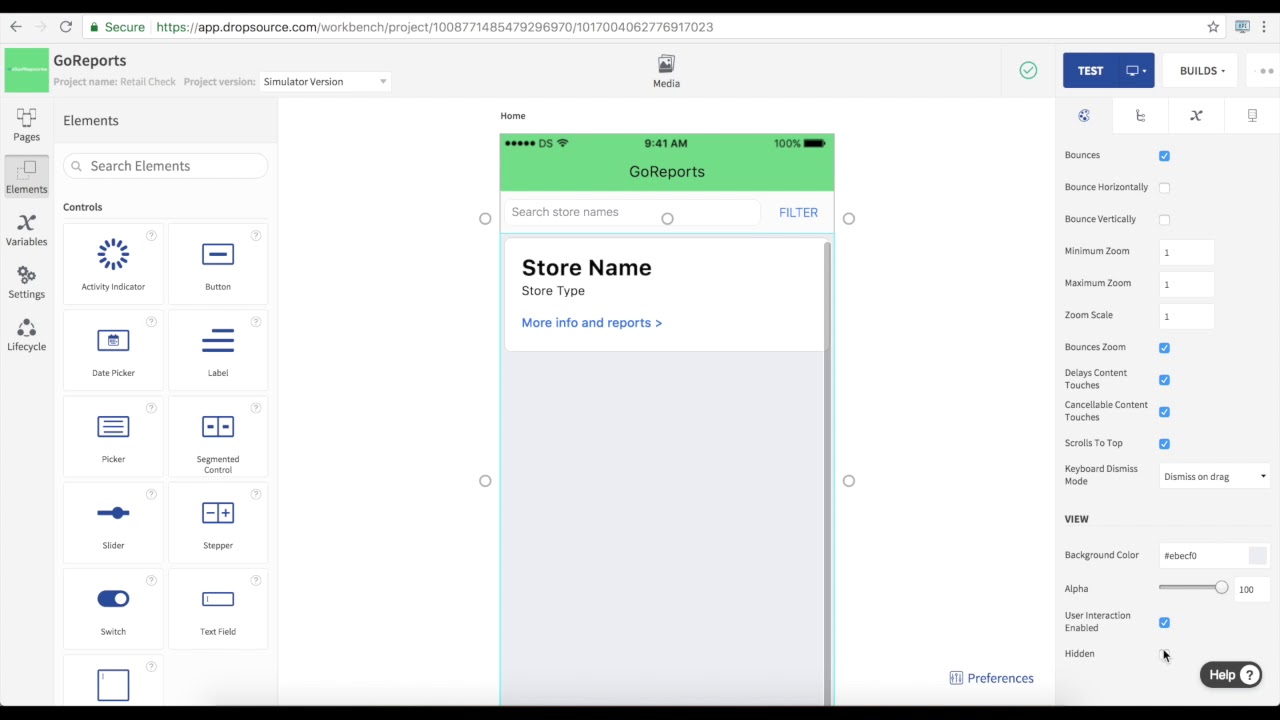Select the Segmented Control element
This screenshot has height=720, width=1280.
[218, 436]
